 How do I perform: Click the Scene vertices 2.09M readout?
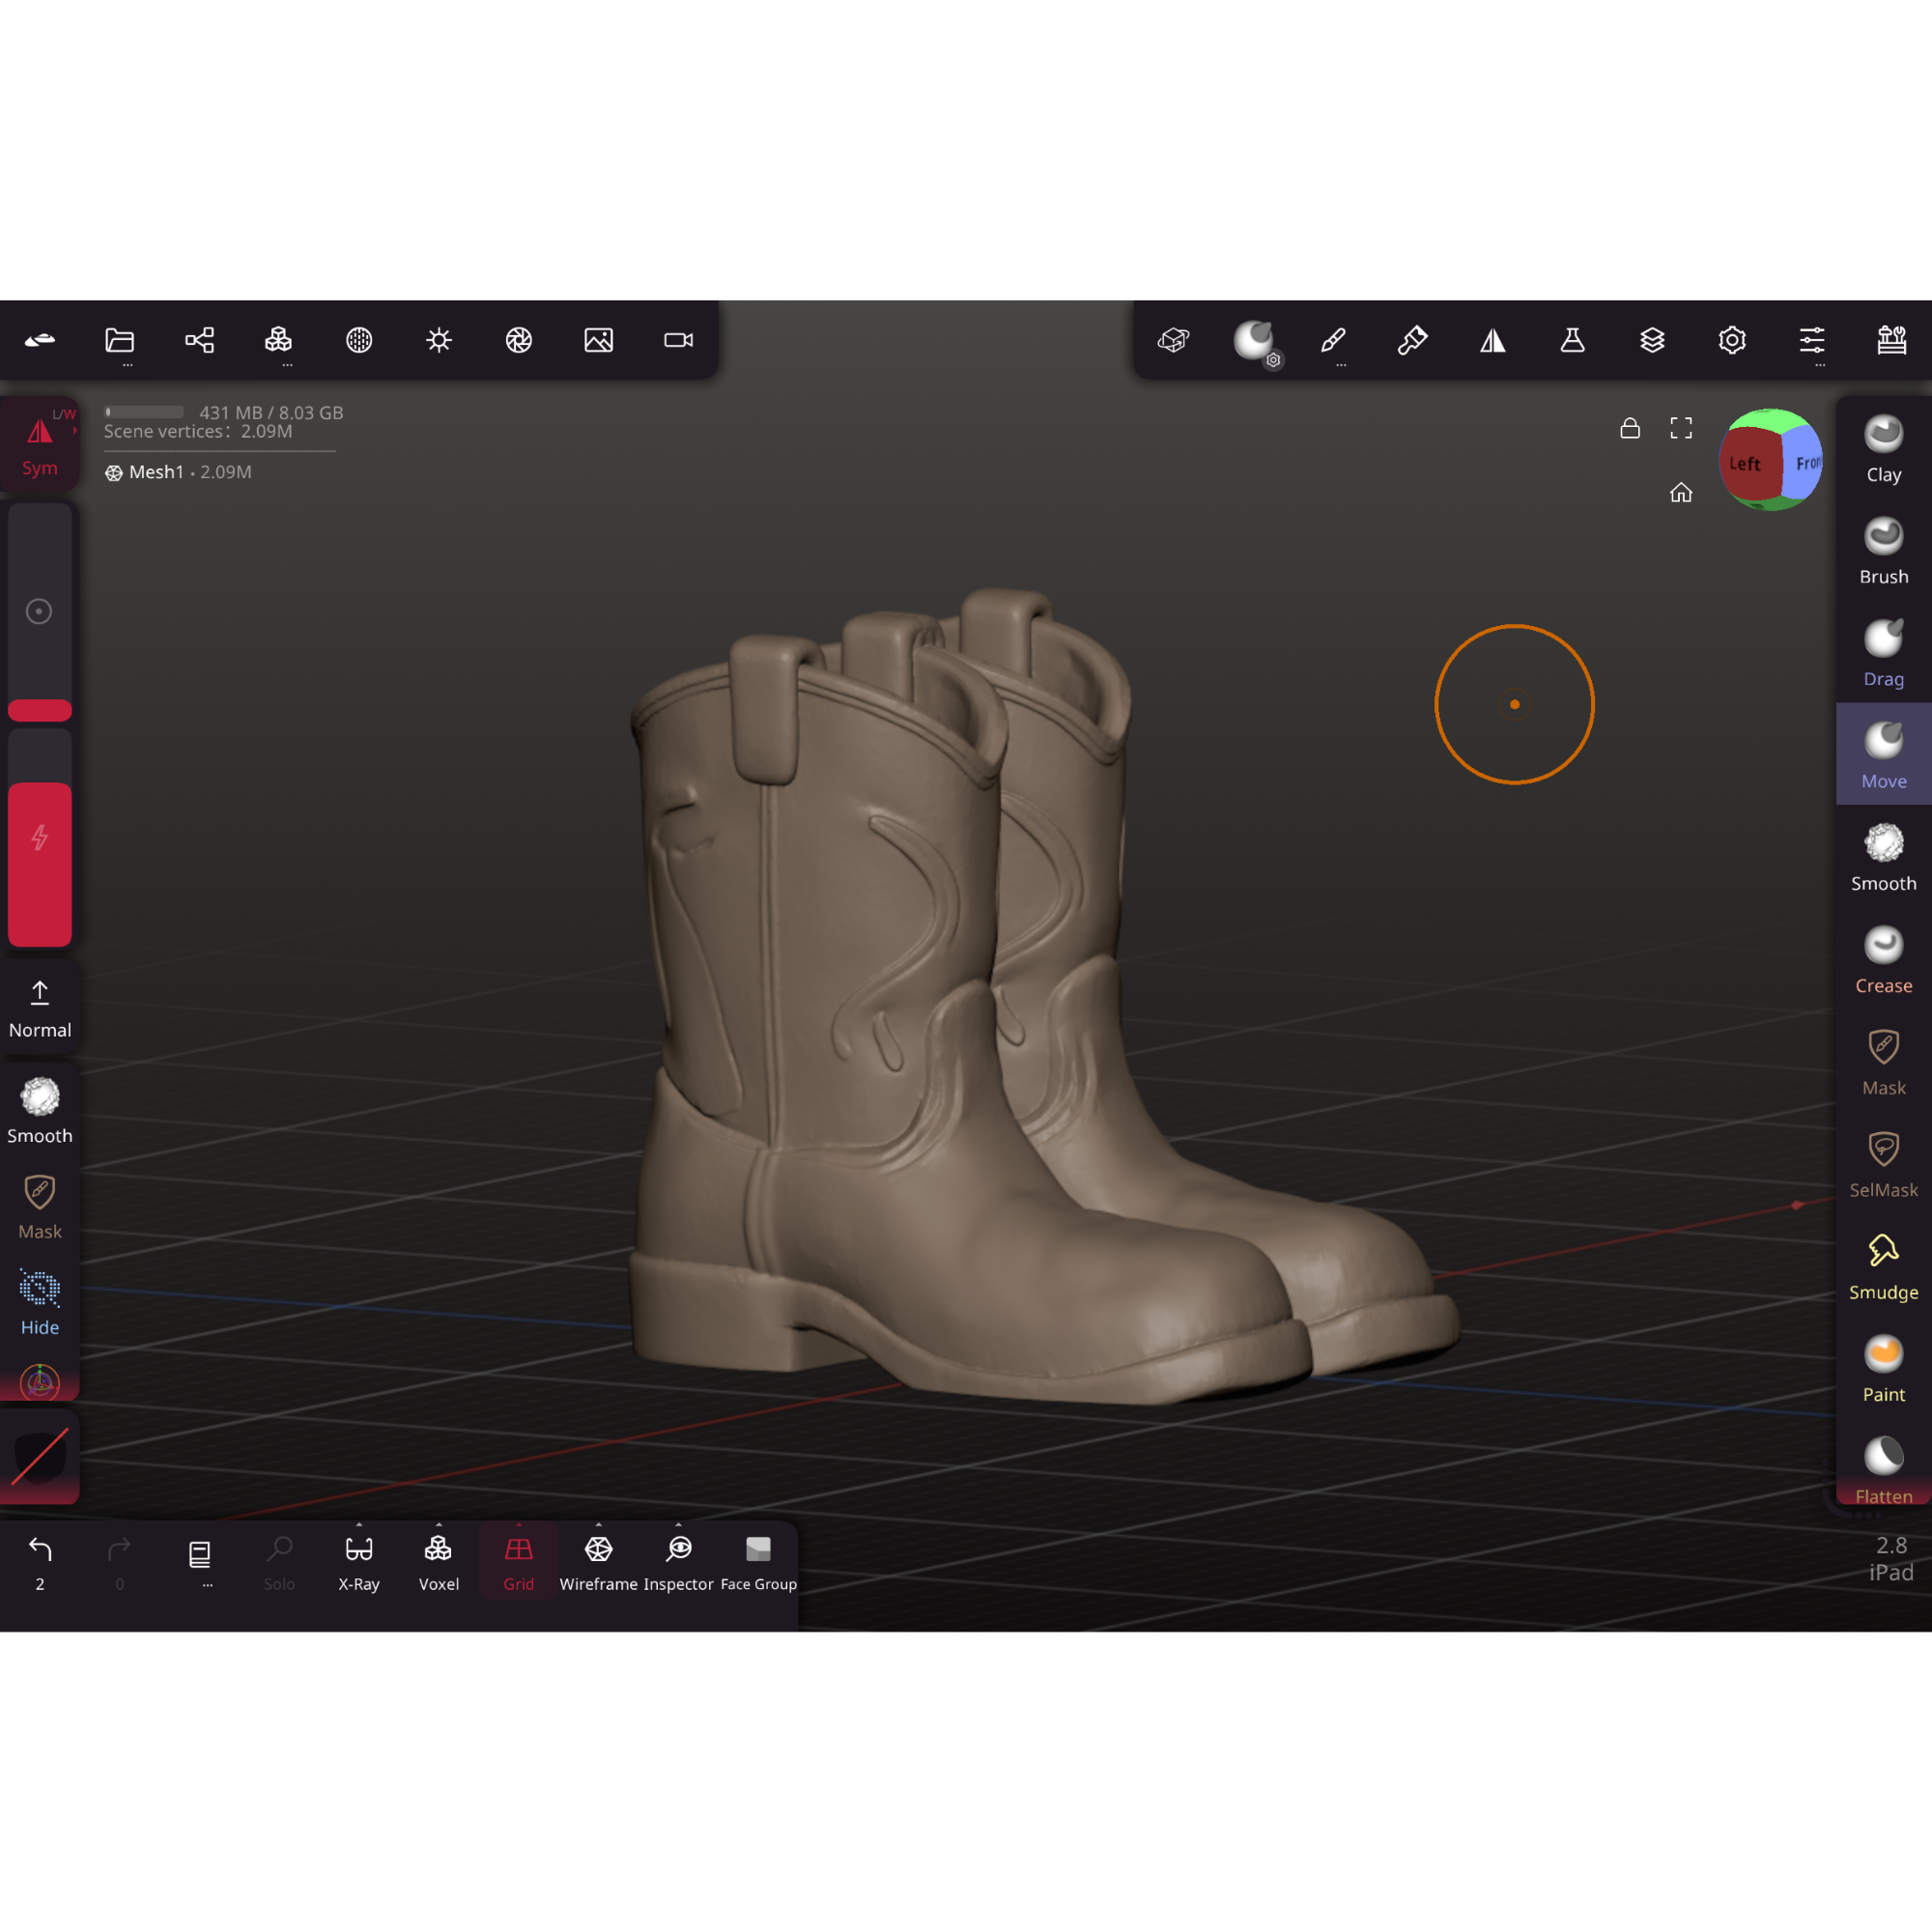[x=198, y=431]
